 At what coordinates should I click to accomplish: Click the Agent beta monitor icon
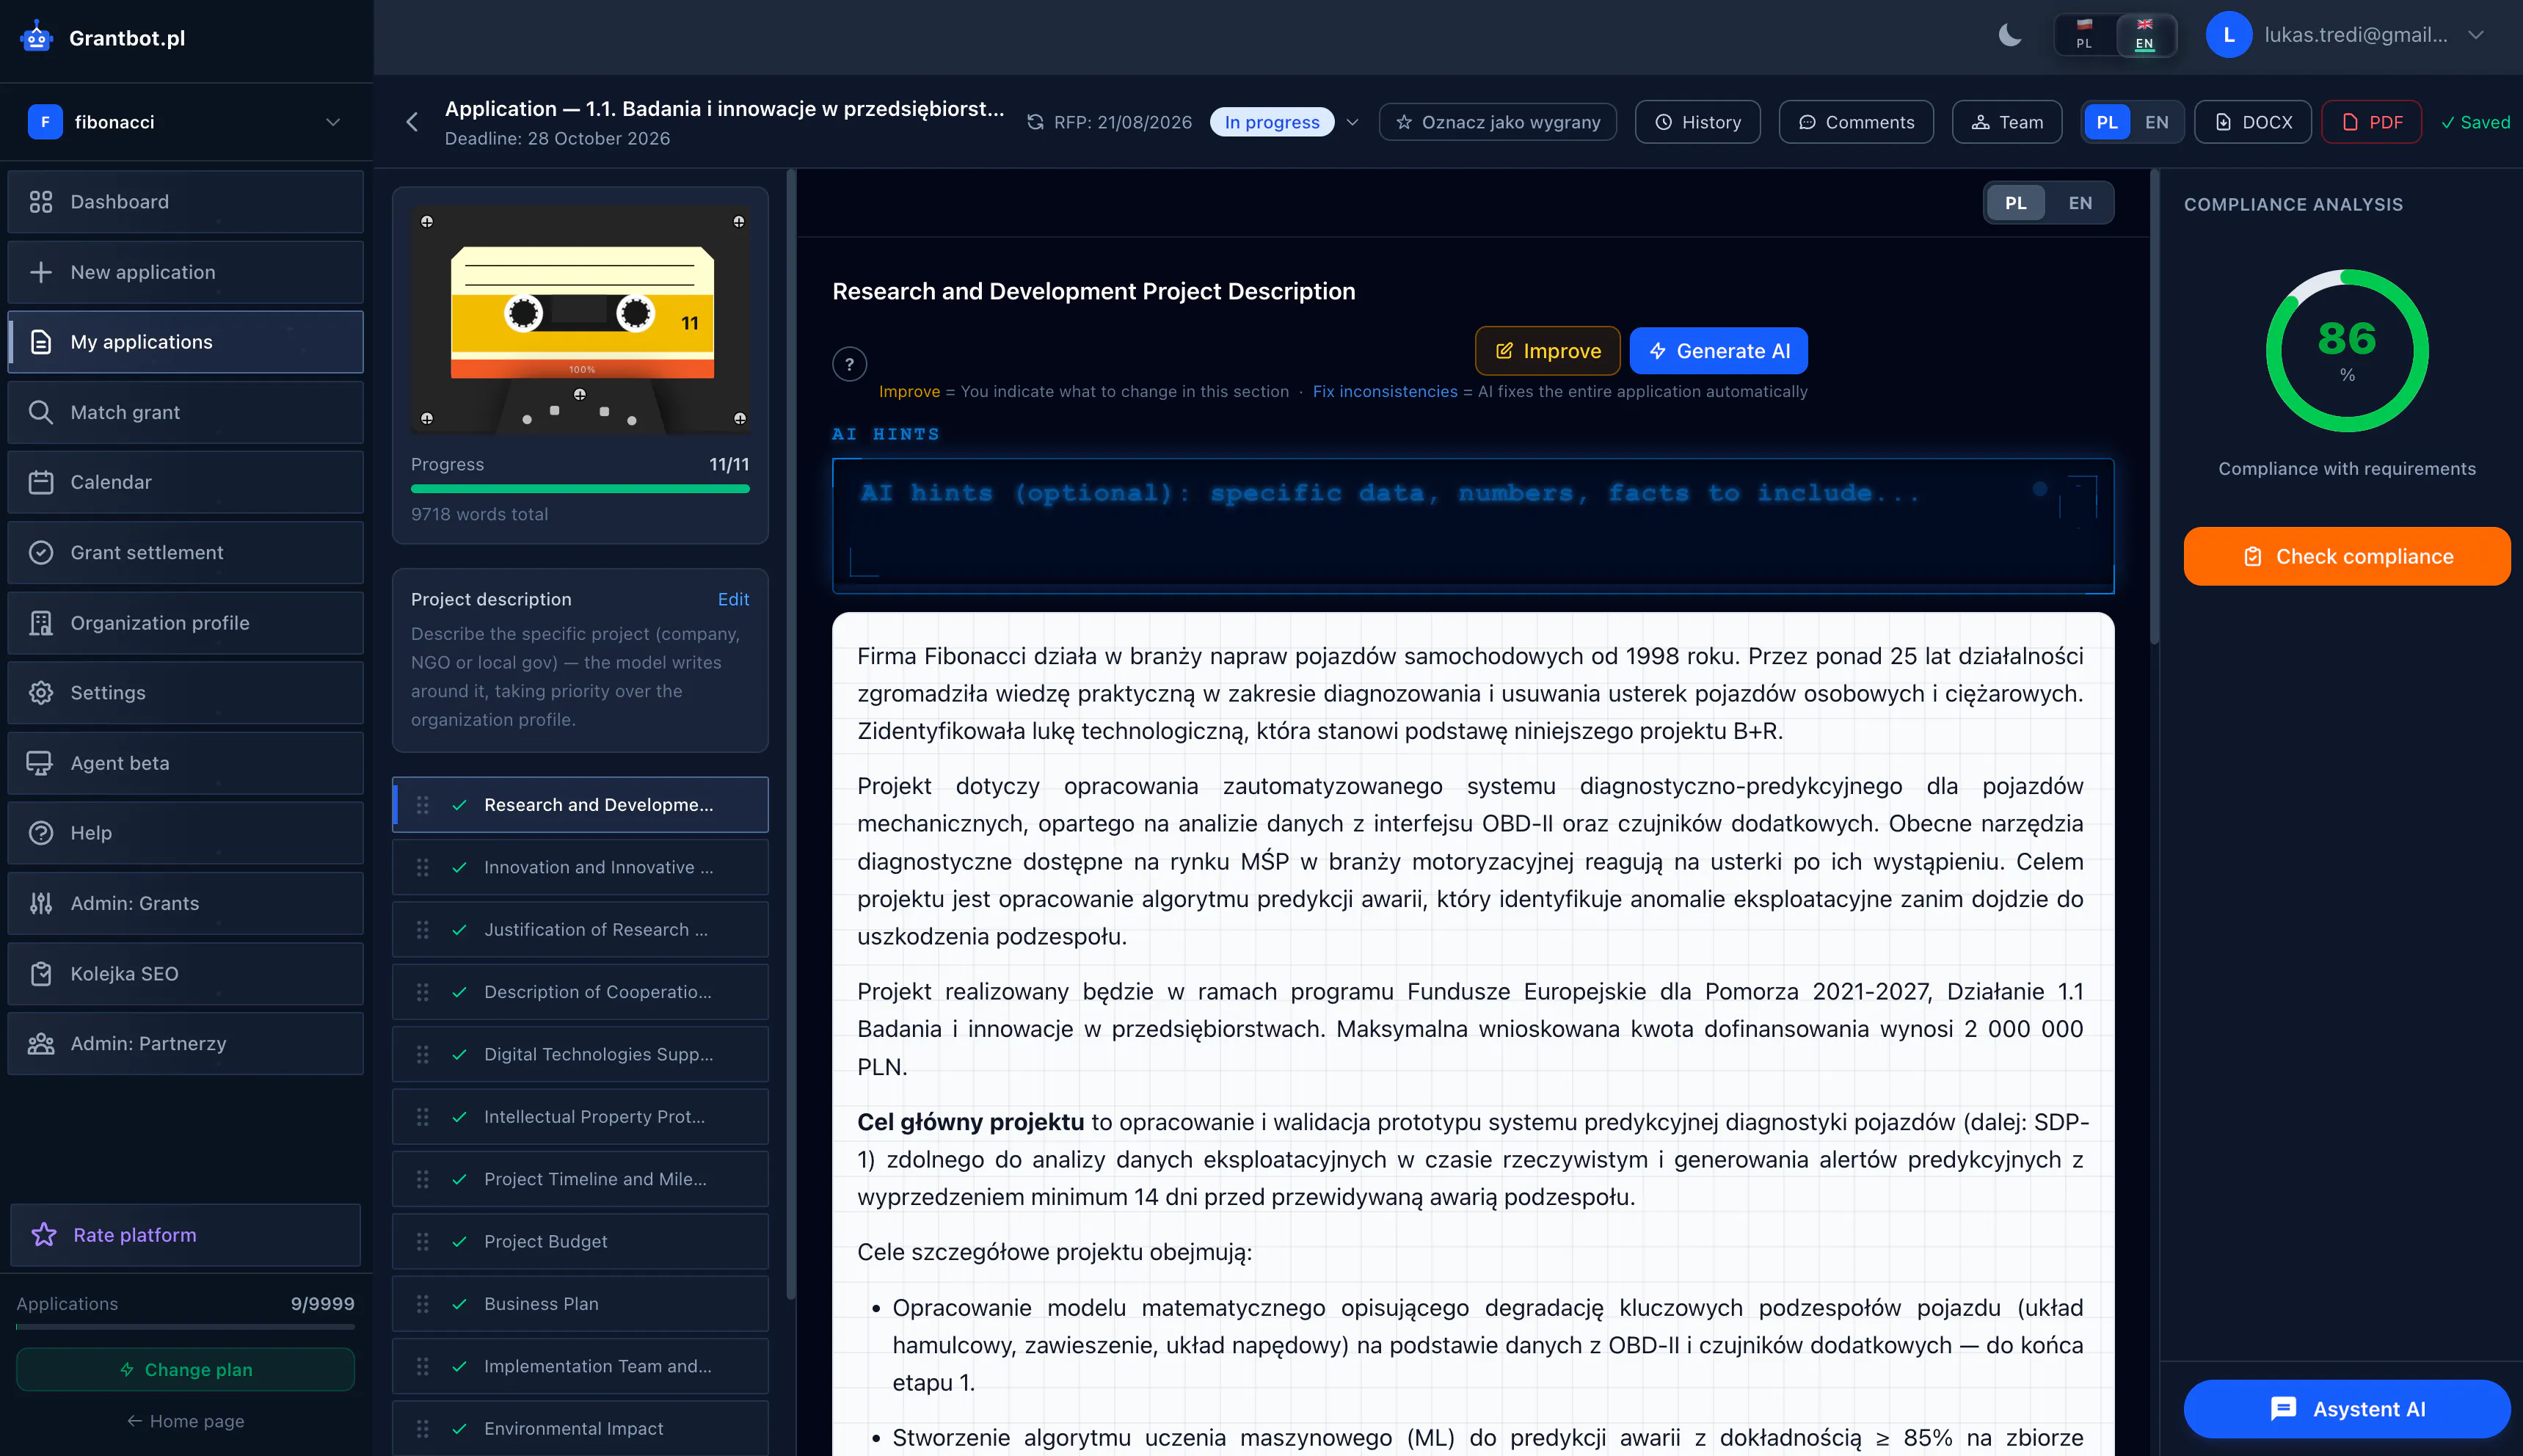coord(41,763)
